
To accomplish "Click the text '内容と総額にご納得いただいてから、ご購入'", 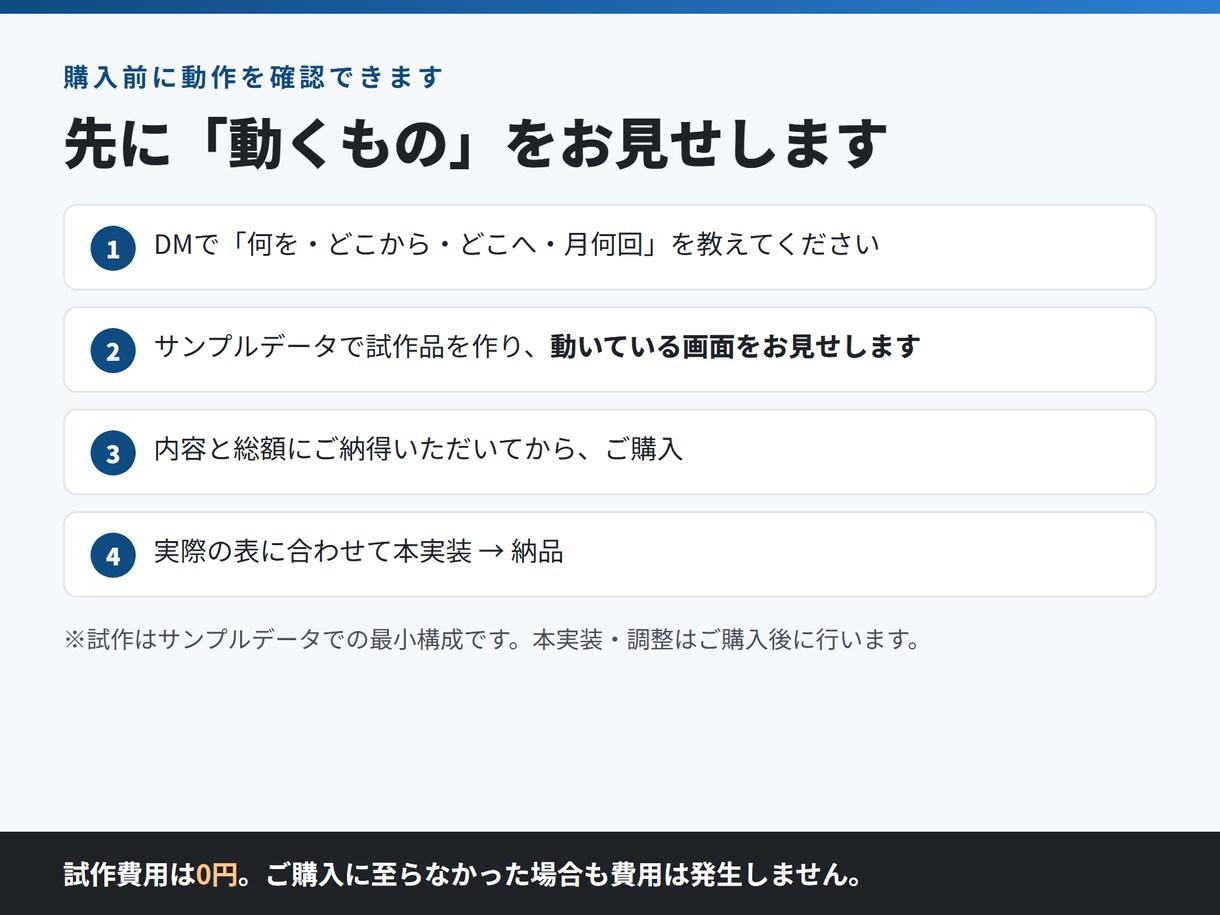I will pyautogui.click(x=418, y=449).
